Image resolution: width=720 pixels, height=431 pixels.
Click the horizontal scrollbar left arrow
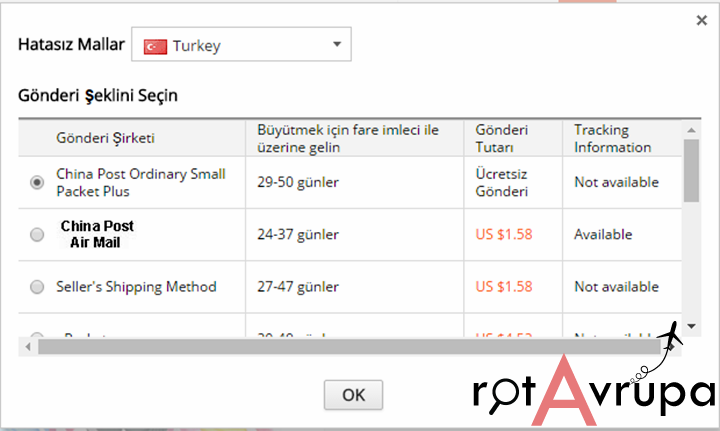[x=27, y=346]
